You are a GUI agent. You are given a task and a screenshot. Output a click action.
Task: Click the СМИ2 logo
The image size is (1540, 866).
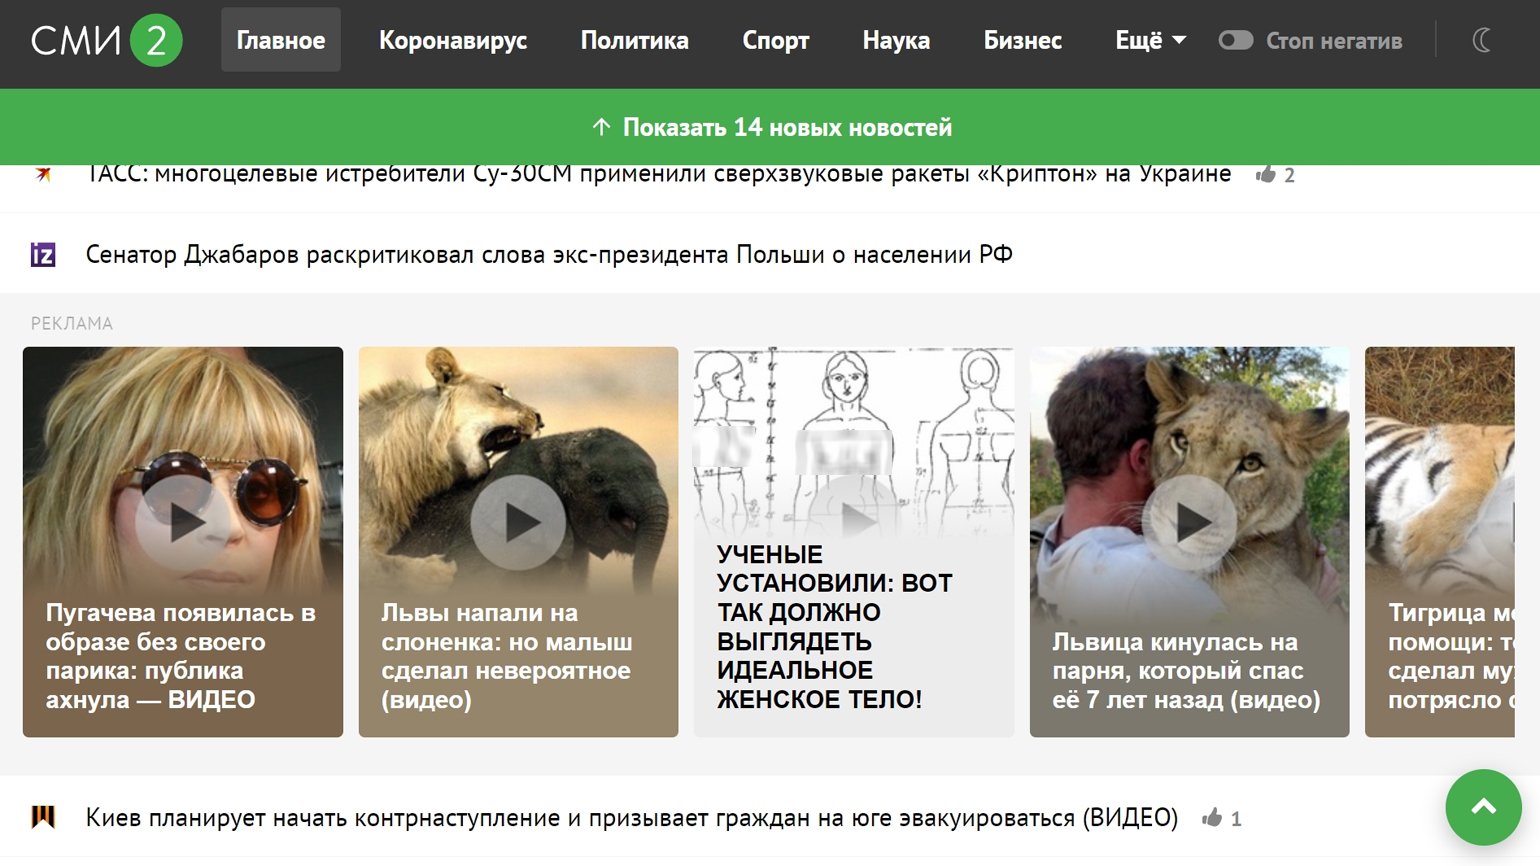pos(106,40)
